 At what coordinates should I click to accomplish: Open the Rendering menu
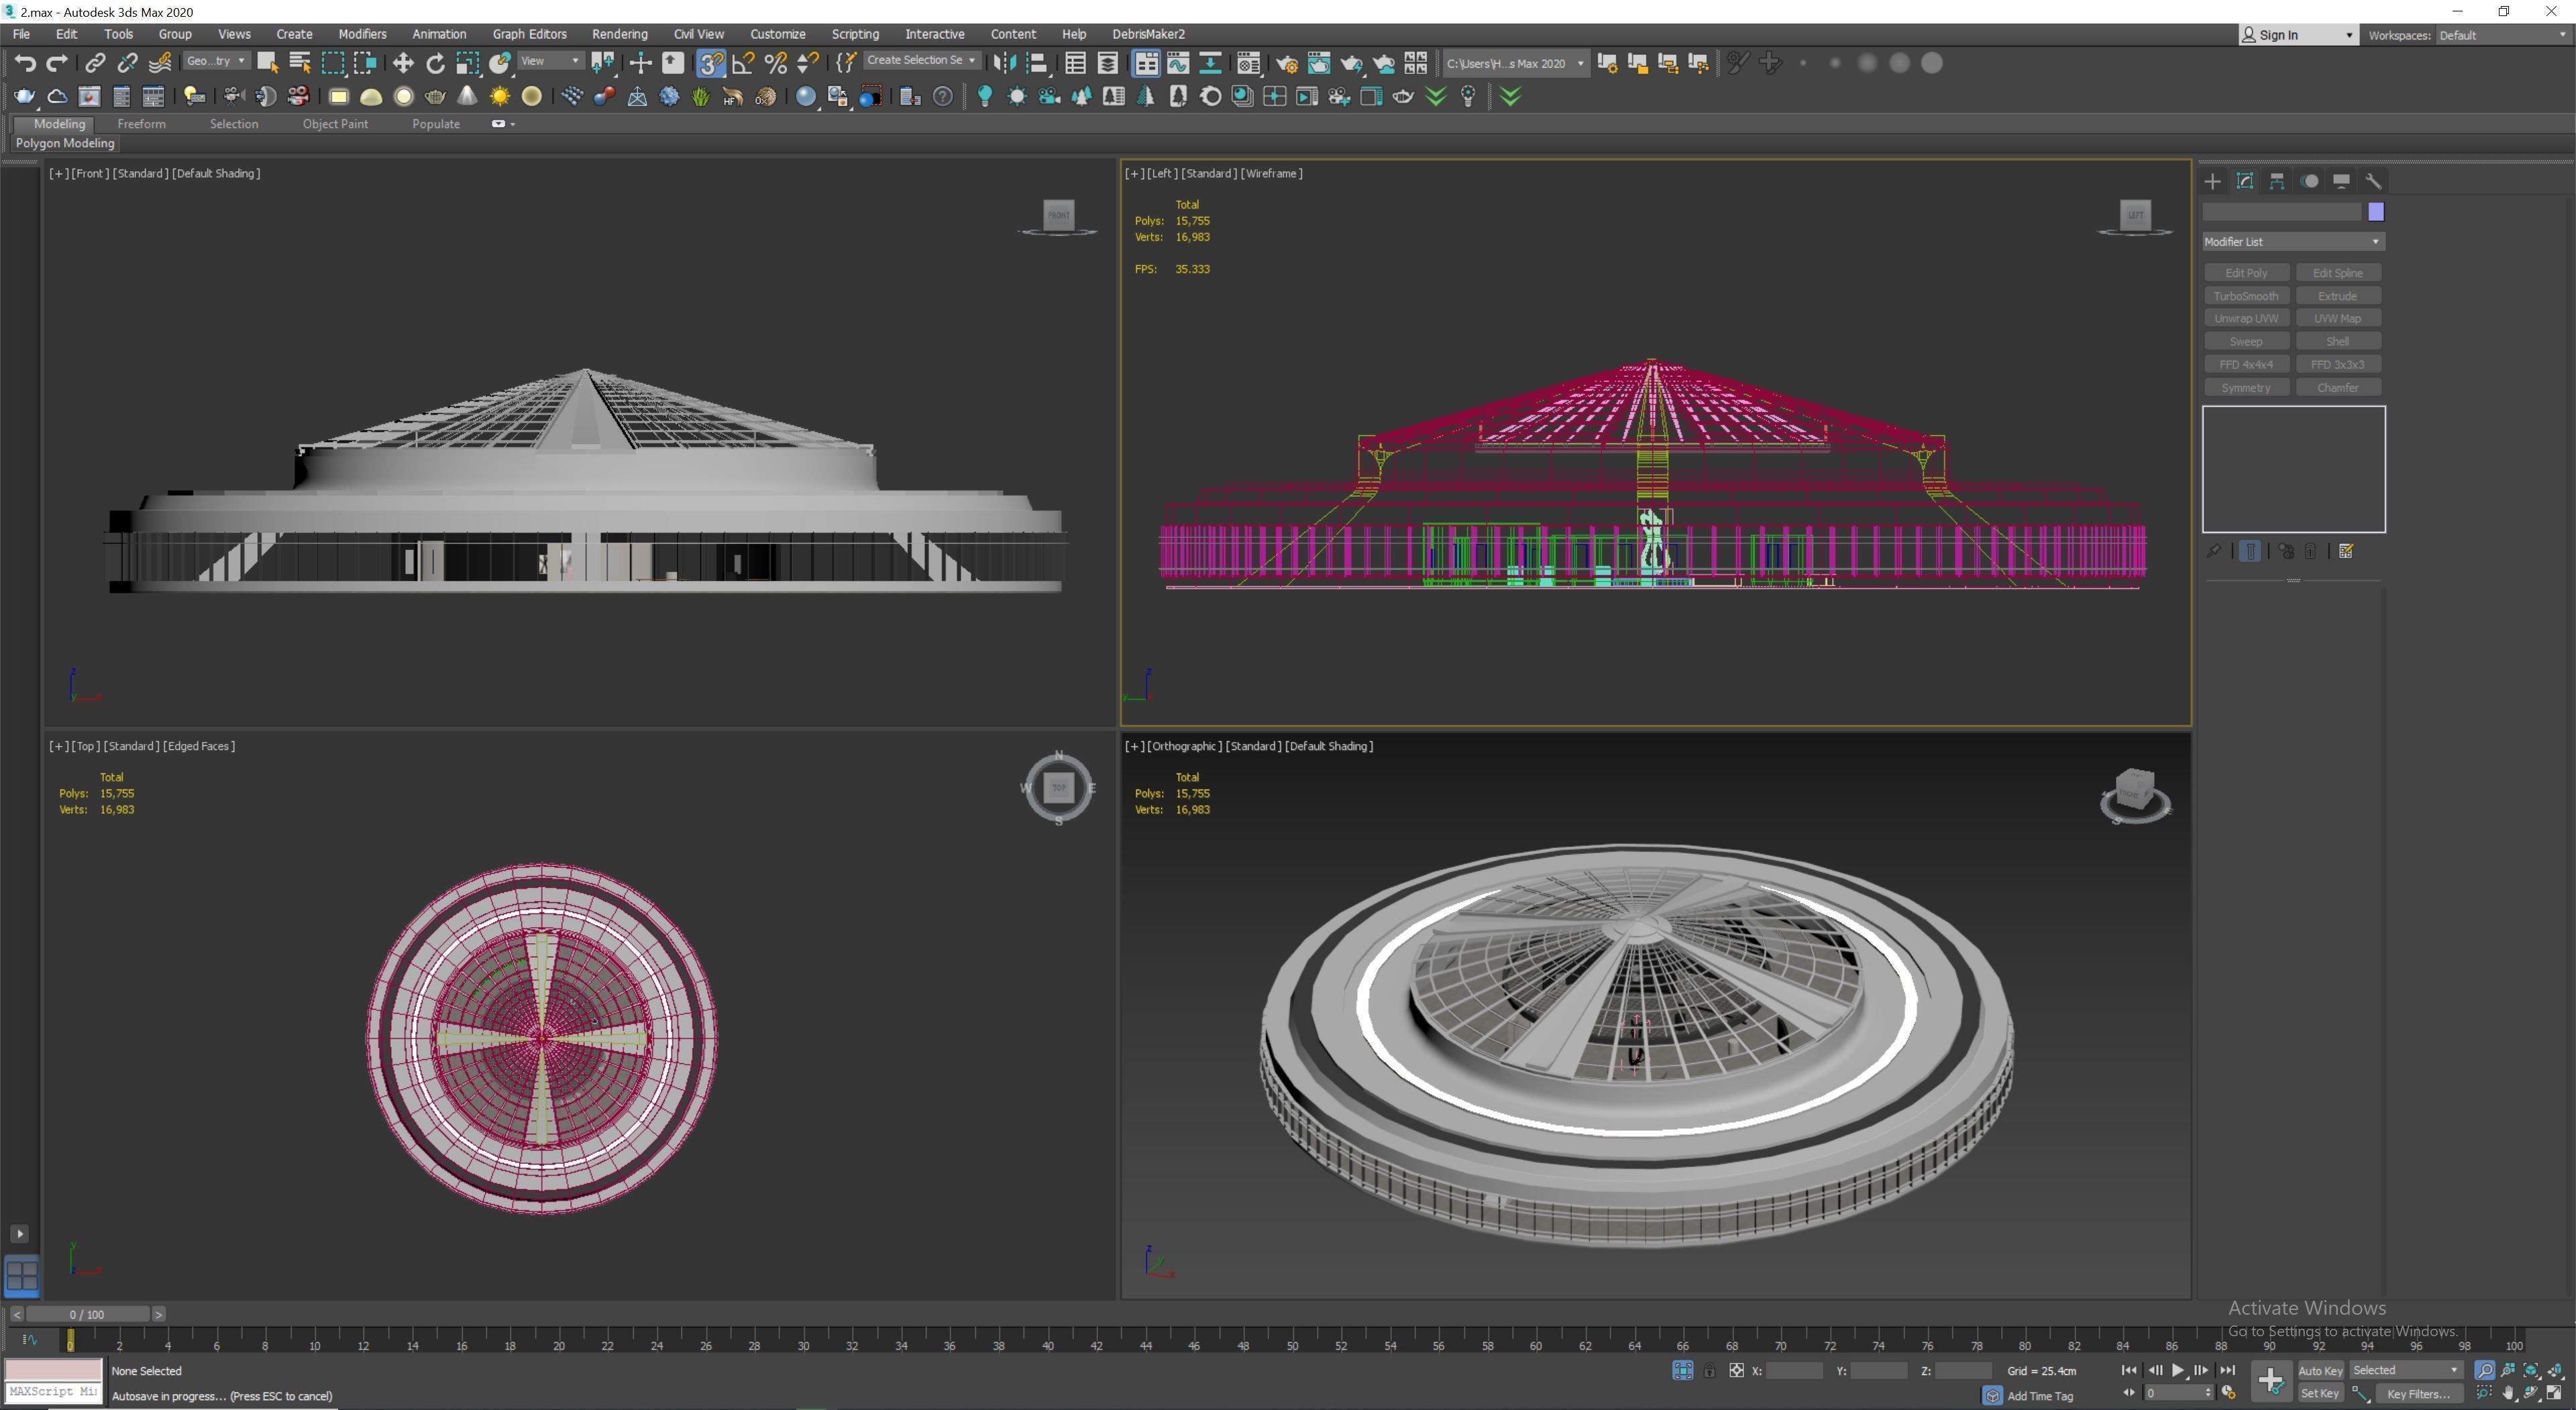pos(619,34)
